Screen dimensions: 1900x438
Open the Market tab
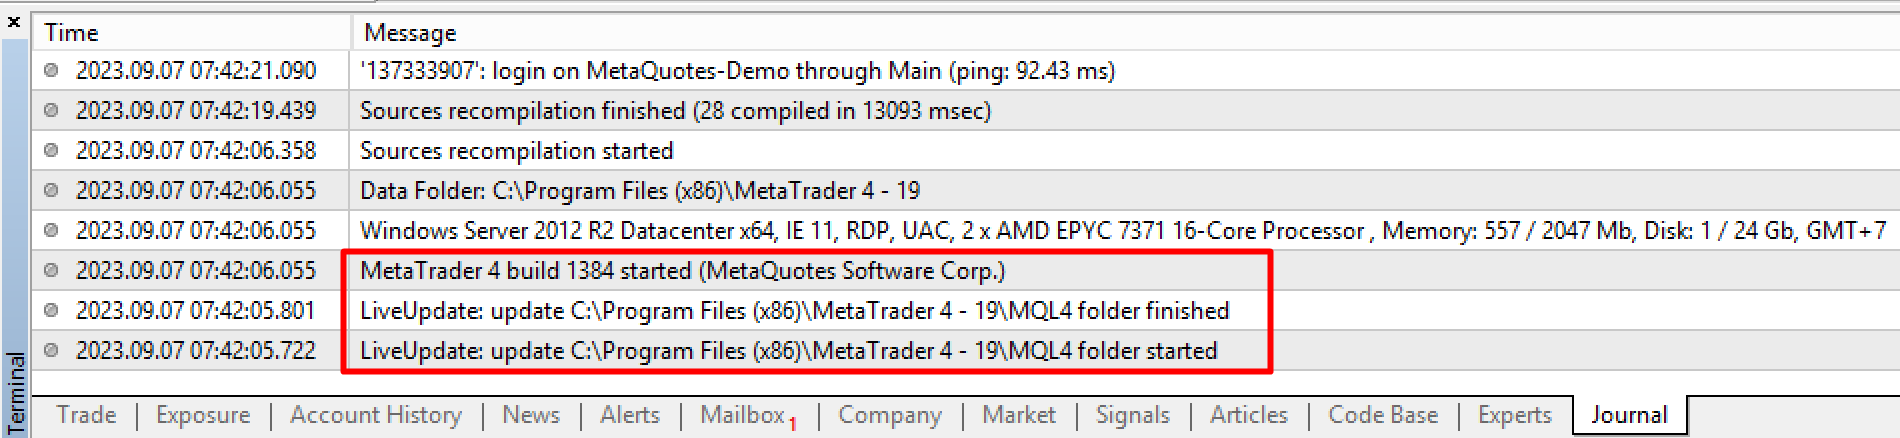(x=1019, y=415)
